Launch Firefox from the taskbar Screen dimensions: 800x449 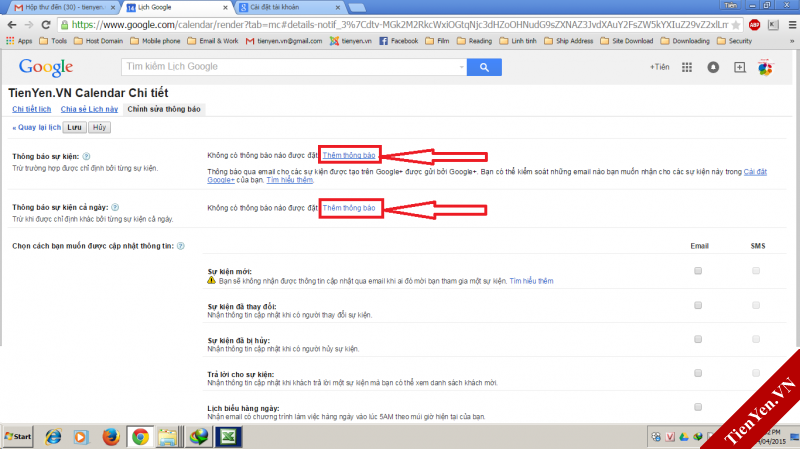click(111, 437)
